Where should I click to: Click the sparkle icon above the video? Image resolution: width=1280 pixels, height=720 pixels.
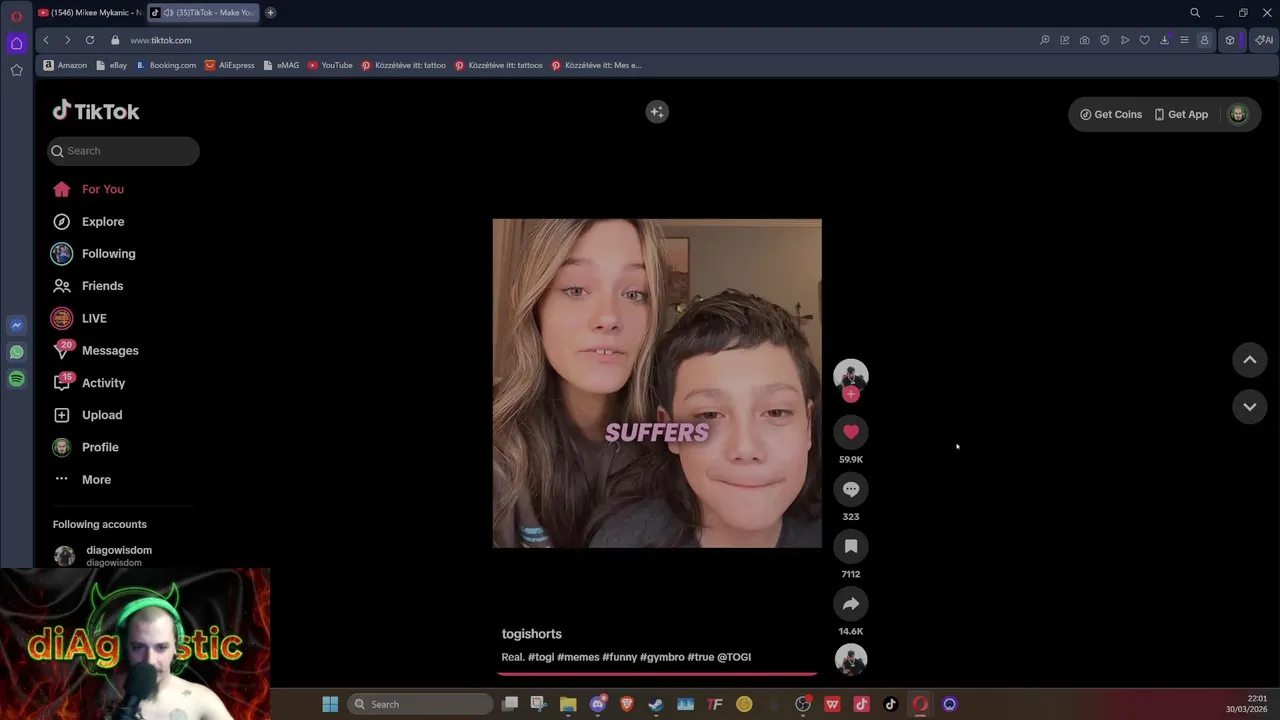[657, 112]
